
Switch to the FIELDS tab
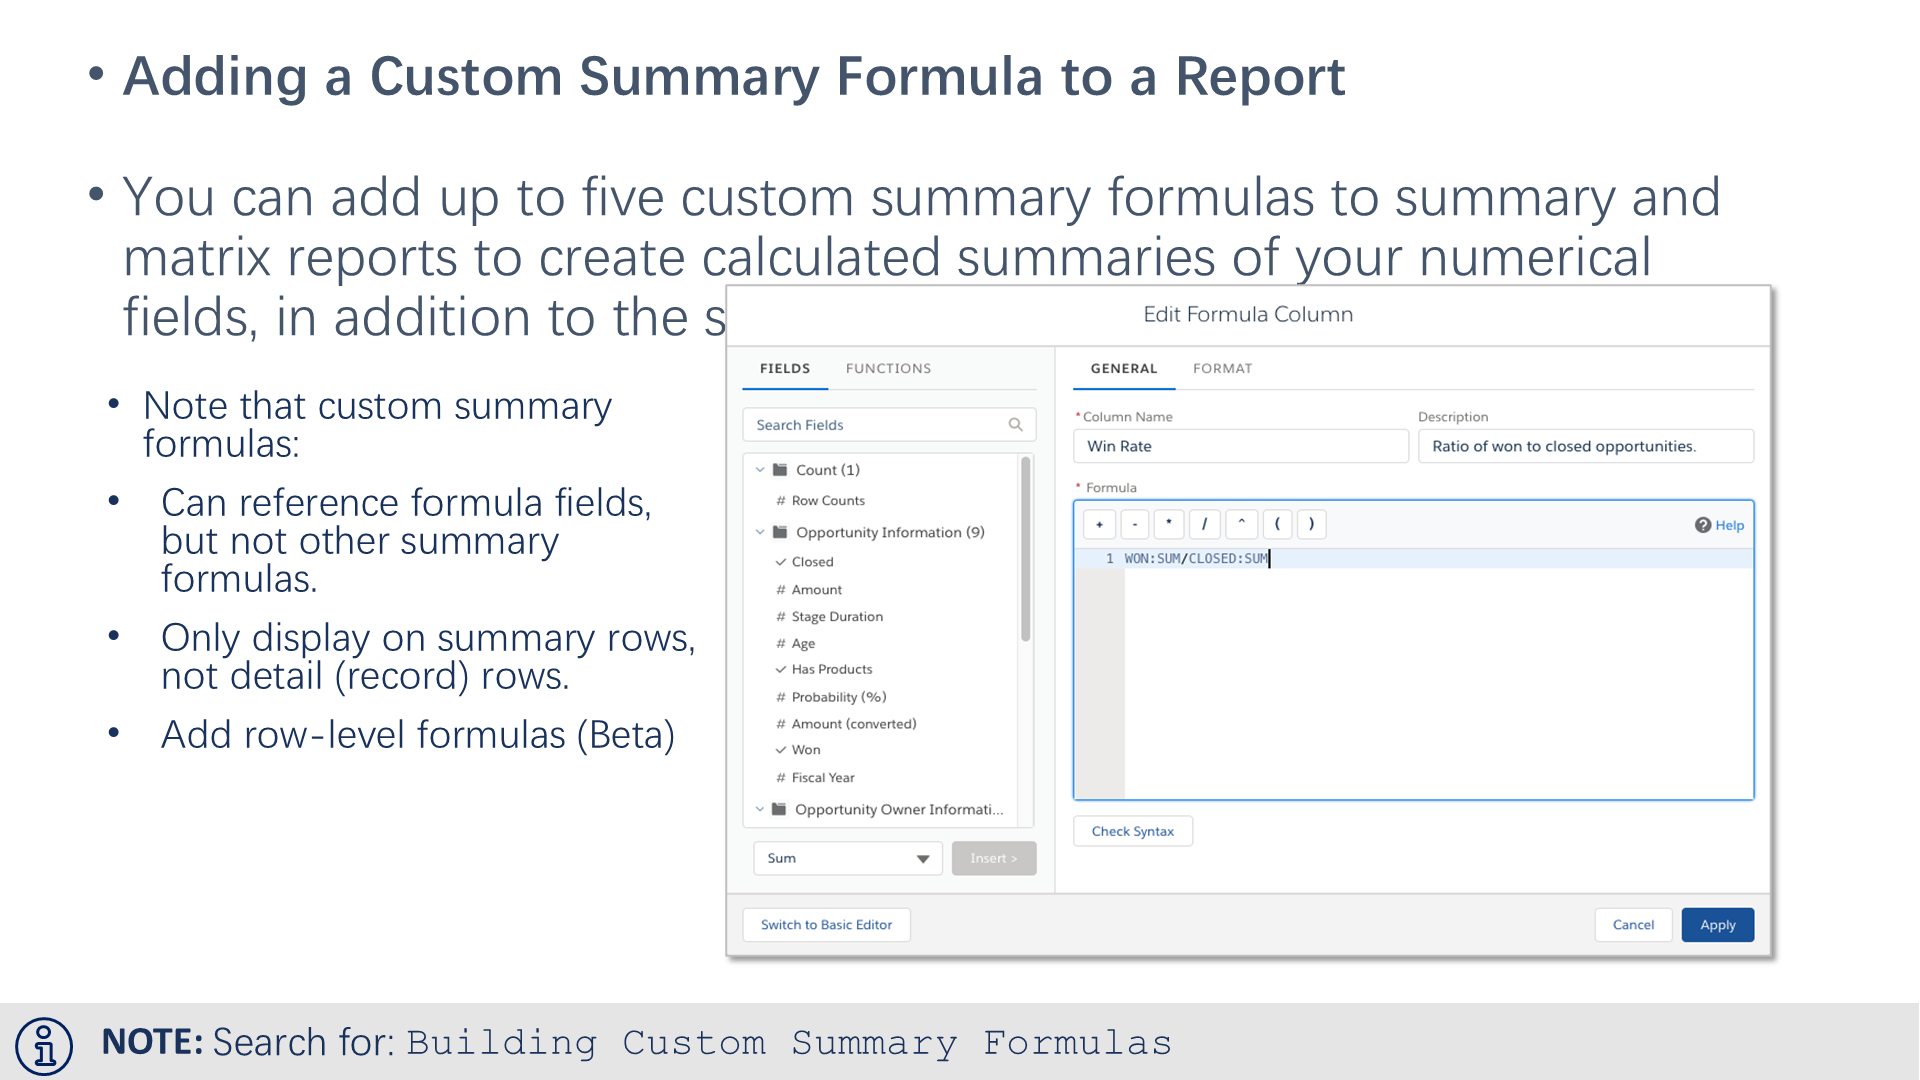(785, 368)
